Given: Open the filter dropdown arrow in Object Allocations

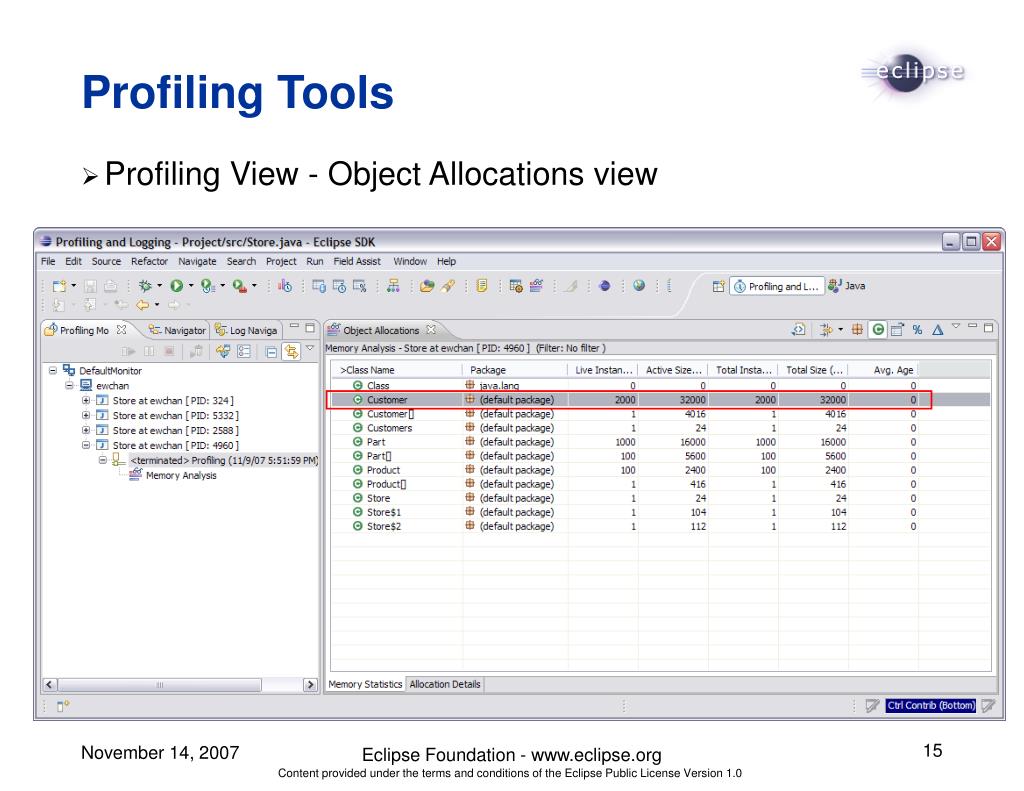Looking at the screenshot, I should click(x=840, y=330).
